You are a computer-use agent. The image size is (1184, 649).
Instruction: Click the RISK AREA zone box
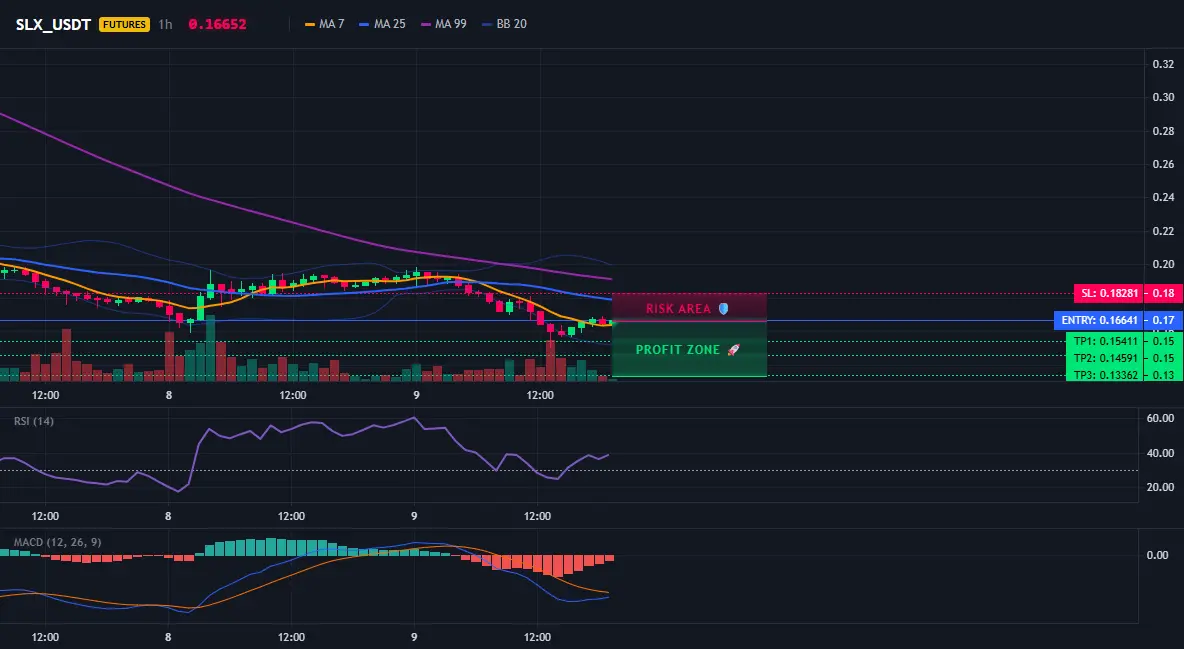coord(689,308)
